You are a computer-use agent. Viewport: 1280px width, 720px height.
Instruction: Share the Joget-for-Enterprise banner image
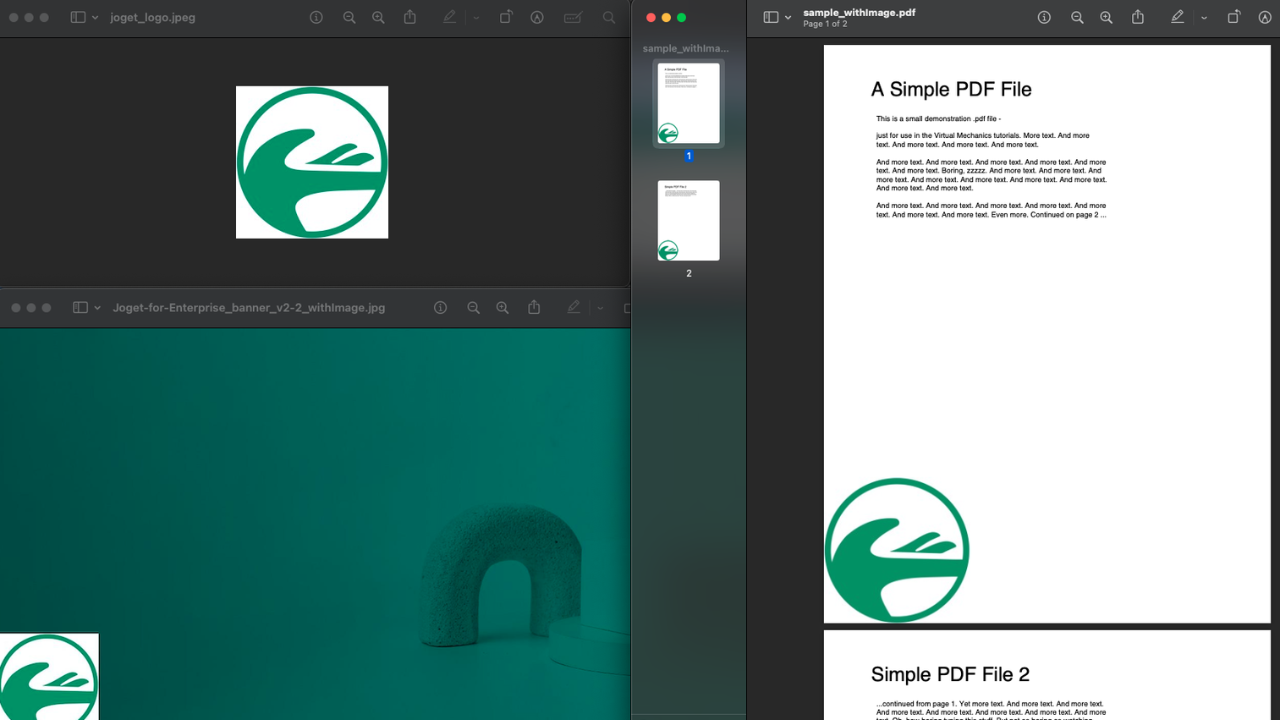(534, 308)
